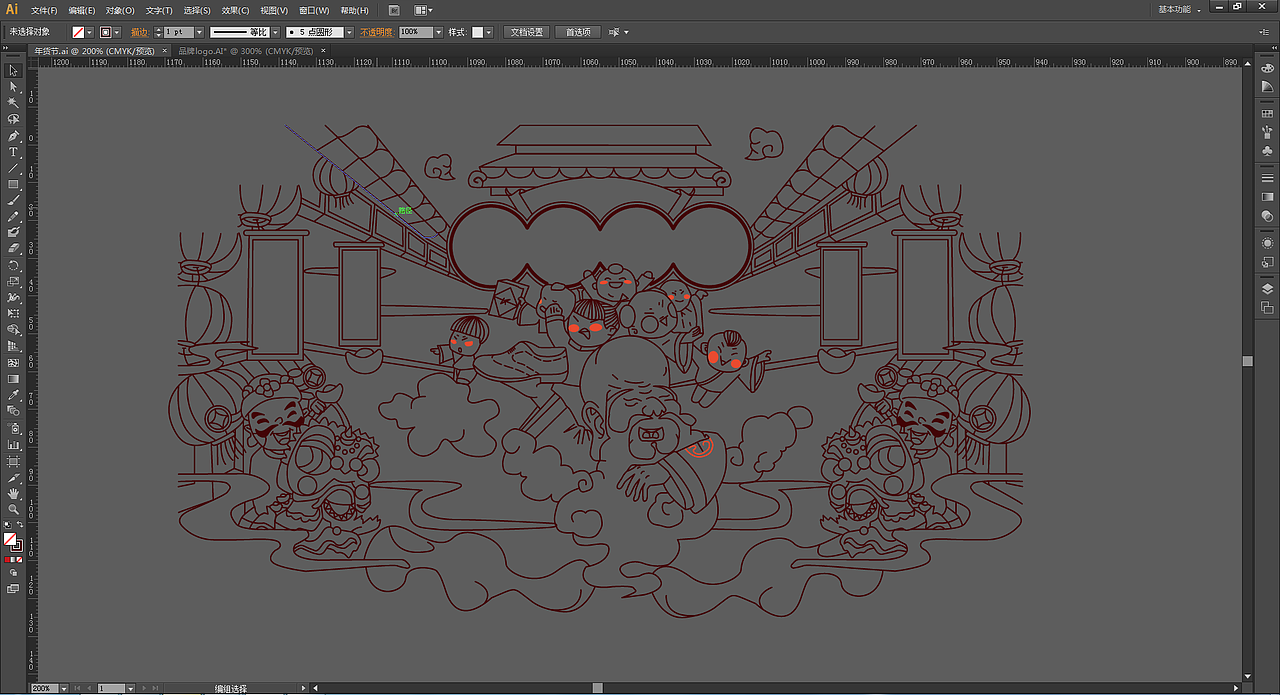Open the 效果(C) menu
Screen dimensions: 1280x695
point(236,10)
